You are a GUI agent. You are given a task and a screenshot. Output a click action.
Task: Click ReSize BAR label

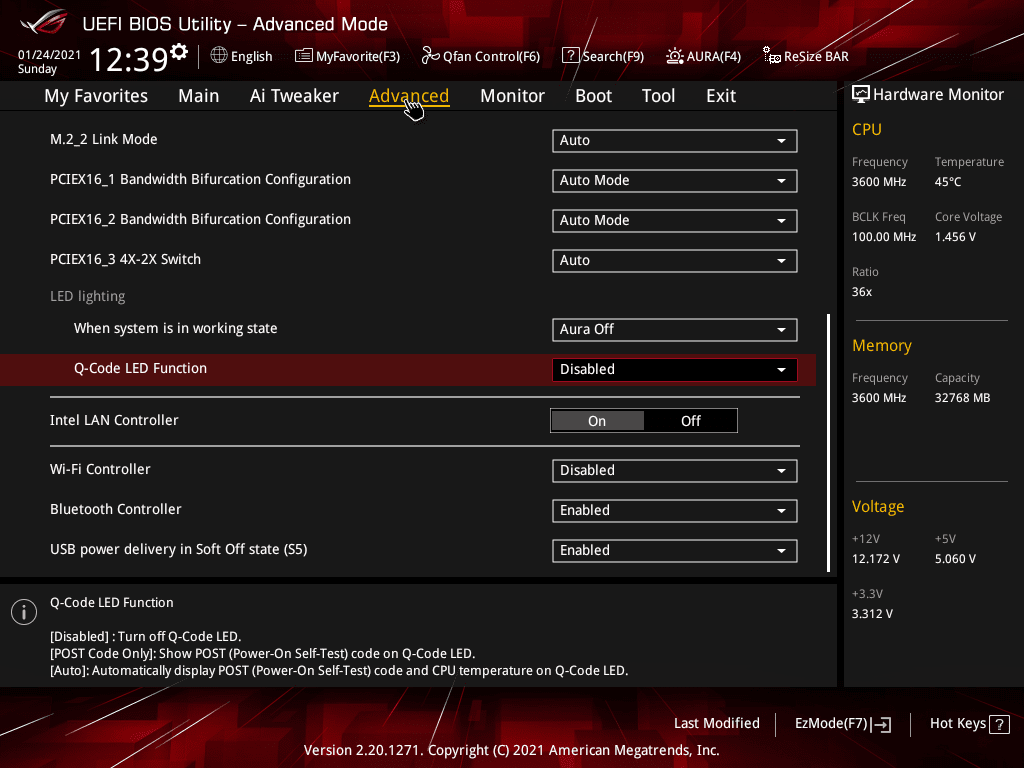(x=816, y=56)
